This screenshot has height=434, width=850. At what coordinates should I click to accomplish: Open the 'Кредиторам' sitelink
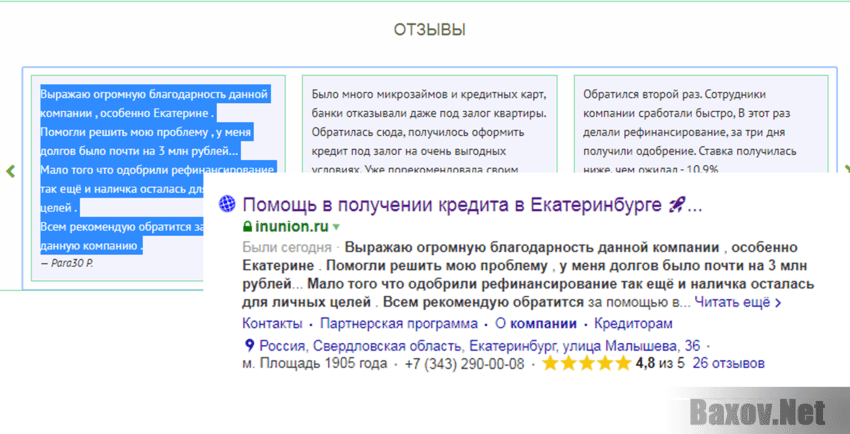click(633, 324)
